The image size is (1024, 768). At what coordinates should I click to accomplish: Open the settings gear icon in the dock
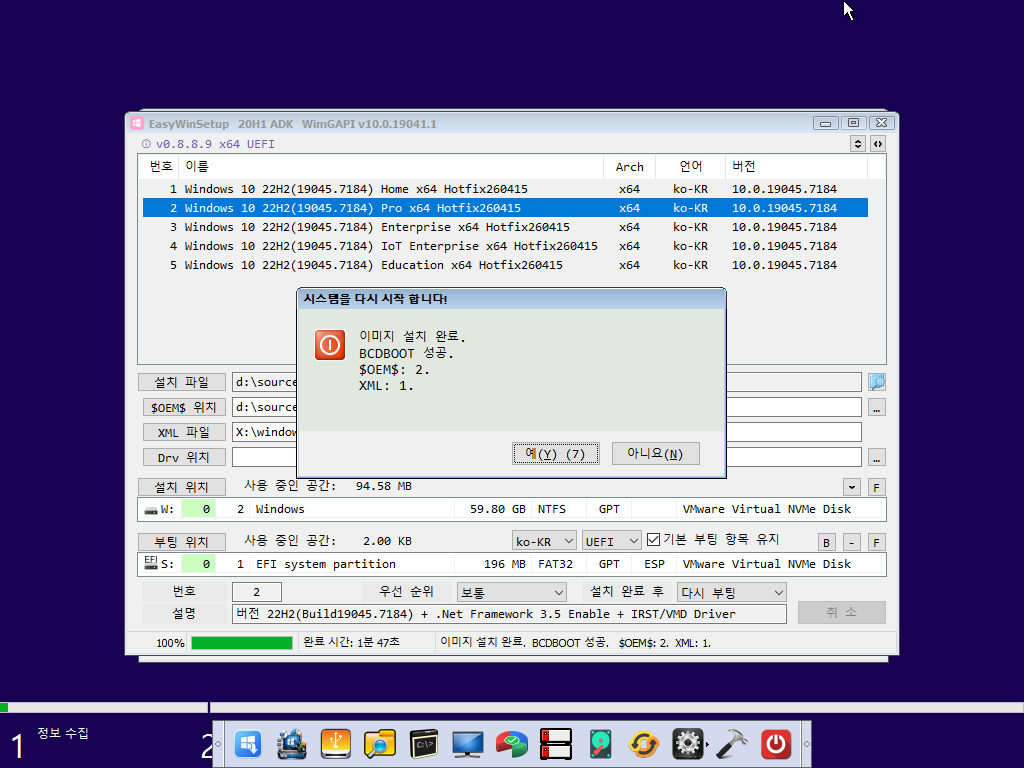click(x=688, y=744)
